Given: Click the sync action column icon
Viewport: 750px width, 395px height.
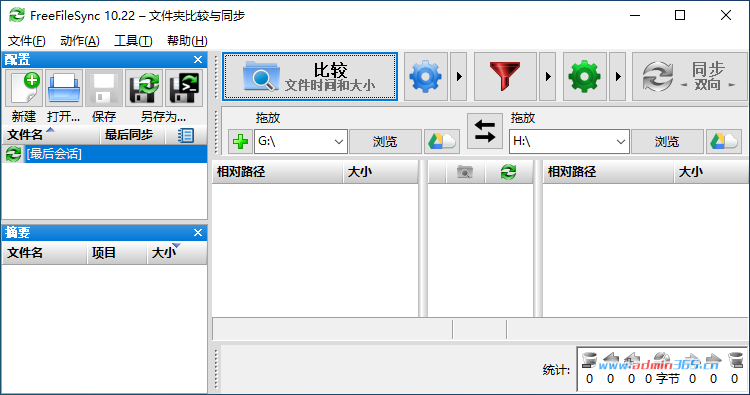Looking at the screenshot, I should pos(508,172).
